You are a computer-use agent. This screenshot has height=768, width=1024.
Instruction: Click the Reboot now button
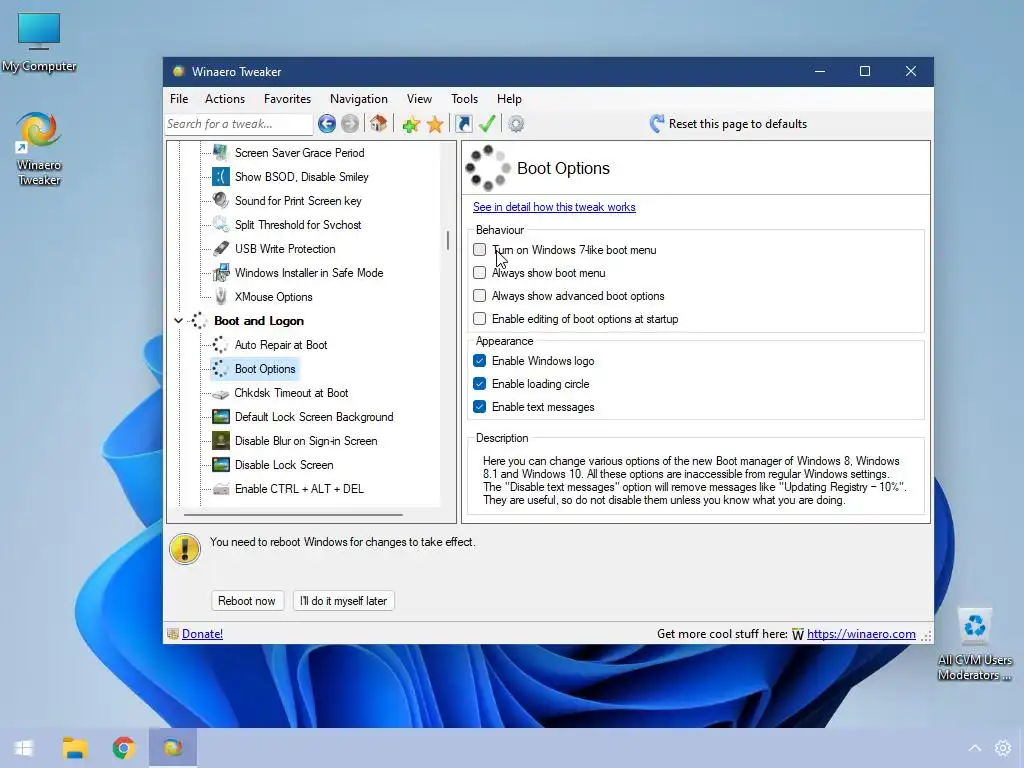[x=247, y=601]
